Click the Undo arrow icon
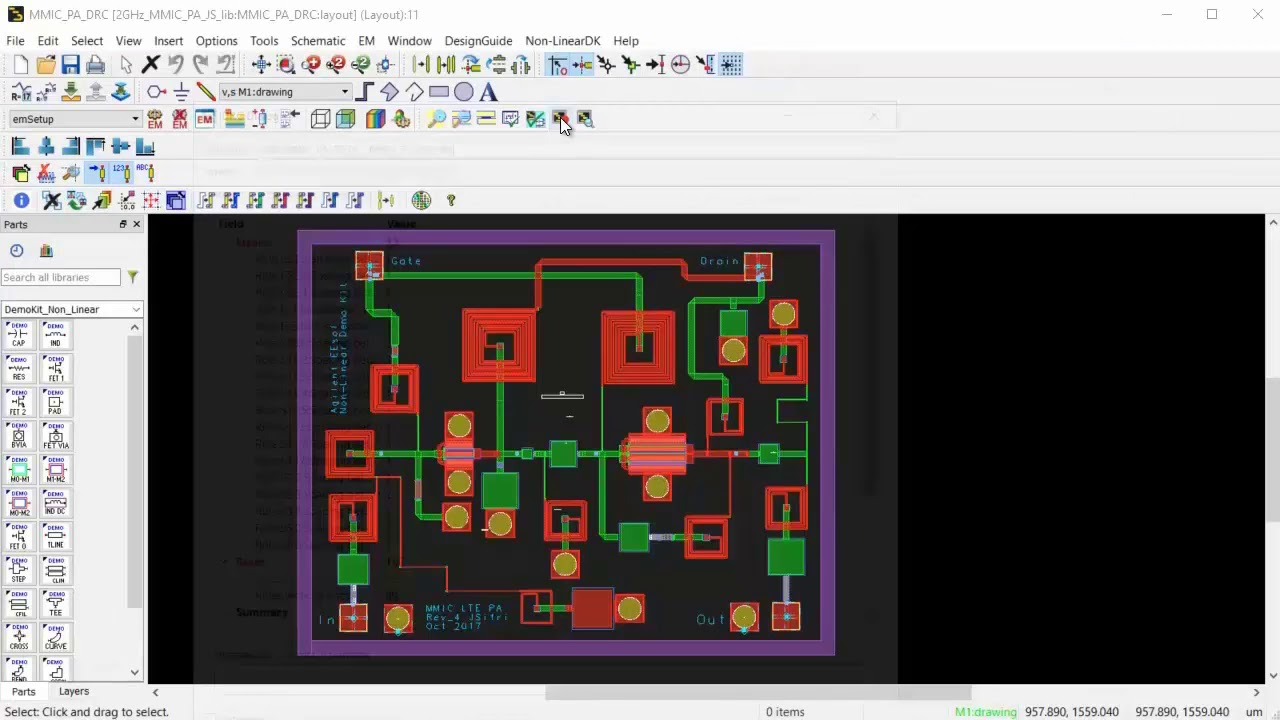Image resolution: width=1280 pixels, height=720 pixels. coord(176,65)
